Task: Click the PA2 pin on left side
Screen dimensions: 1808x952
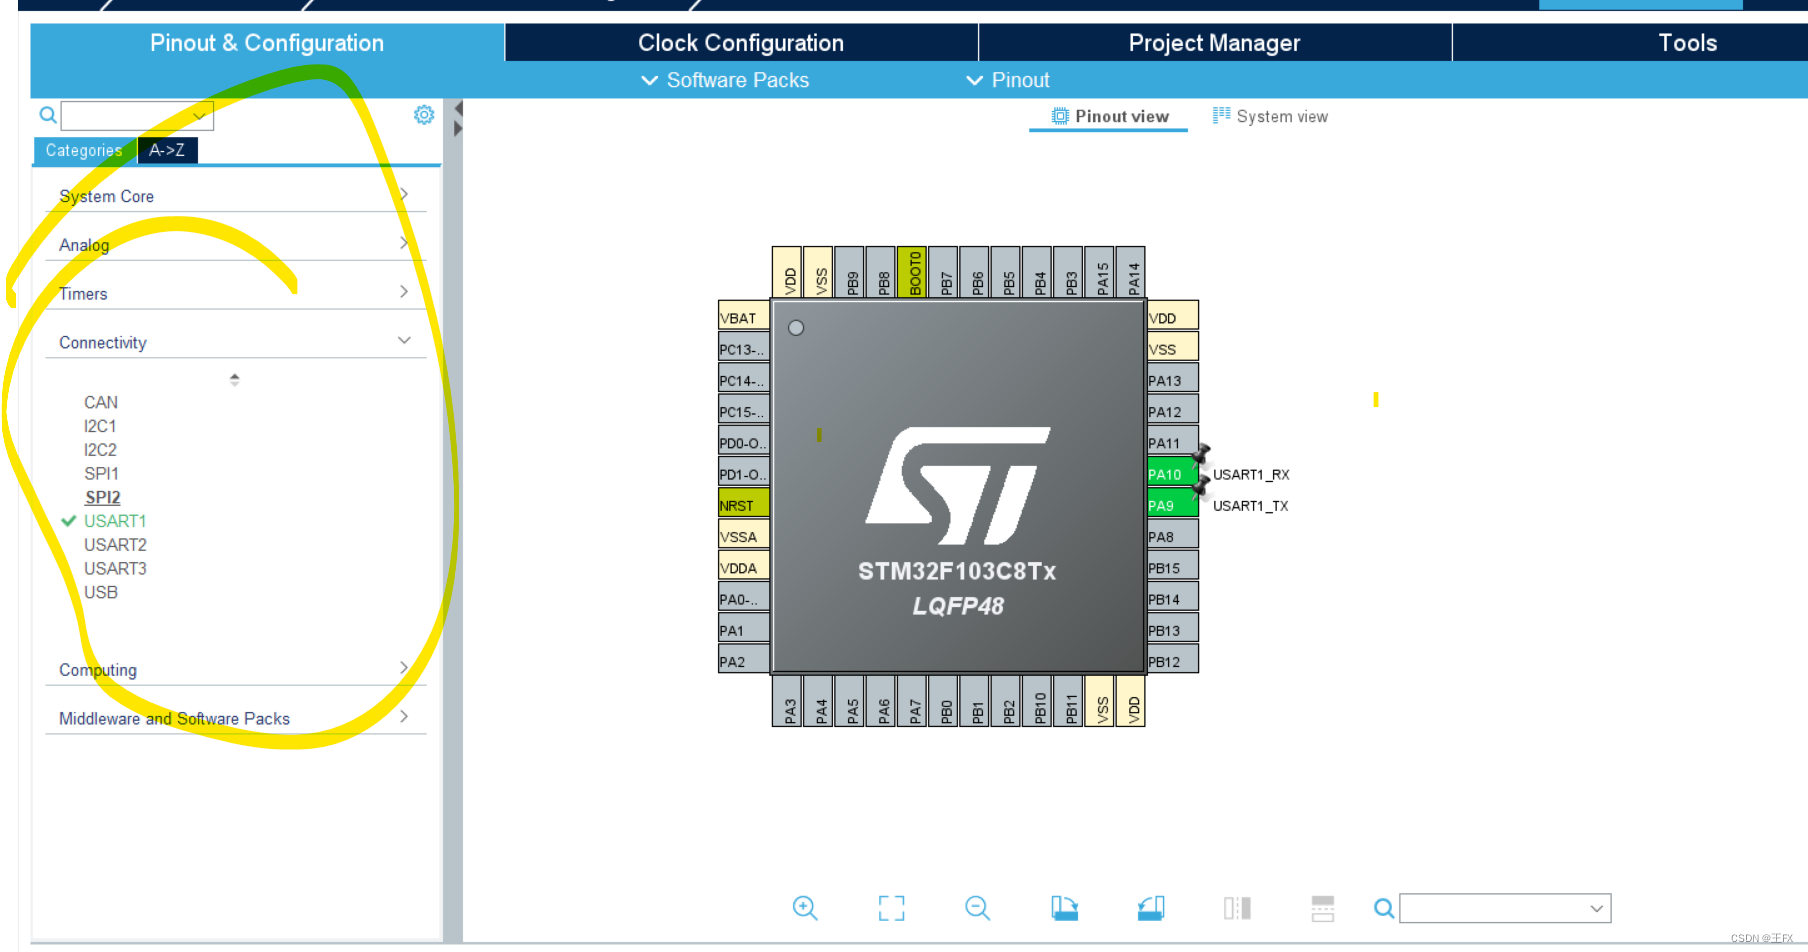Action: pyautogui.click(x=744, y=659)
